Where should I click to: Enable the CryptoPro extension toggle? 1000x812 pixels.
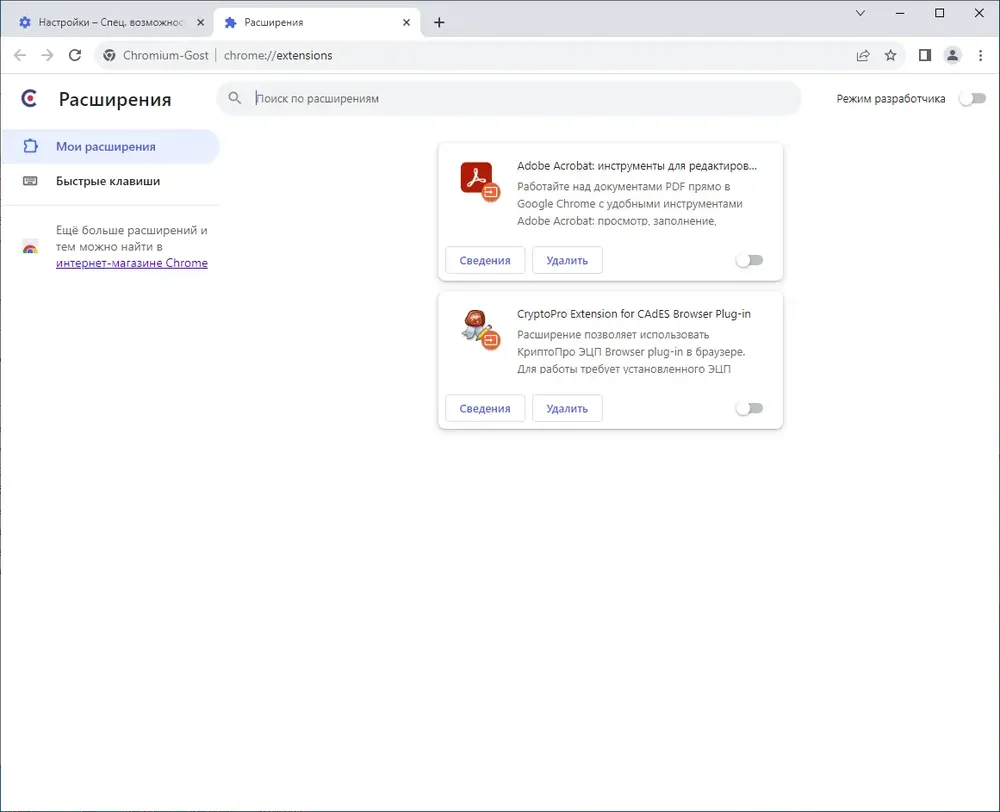(749, 408)
